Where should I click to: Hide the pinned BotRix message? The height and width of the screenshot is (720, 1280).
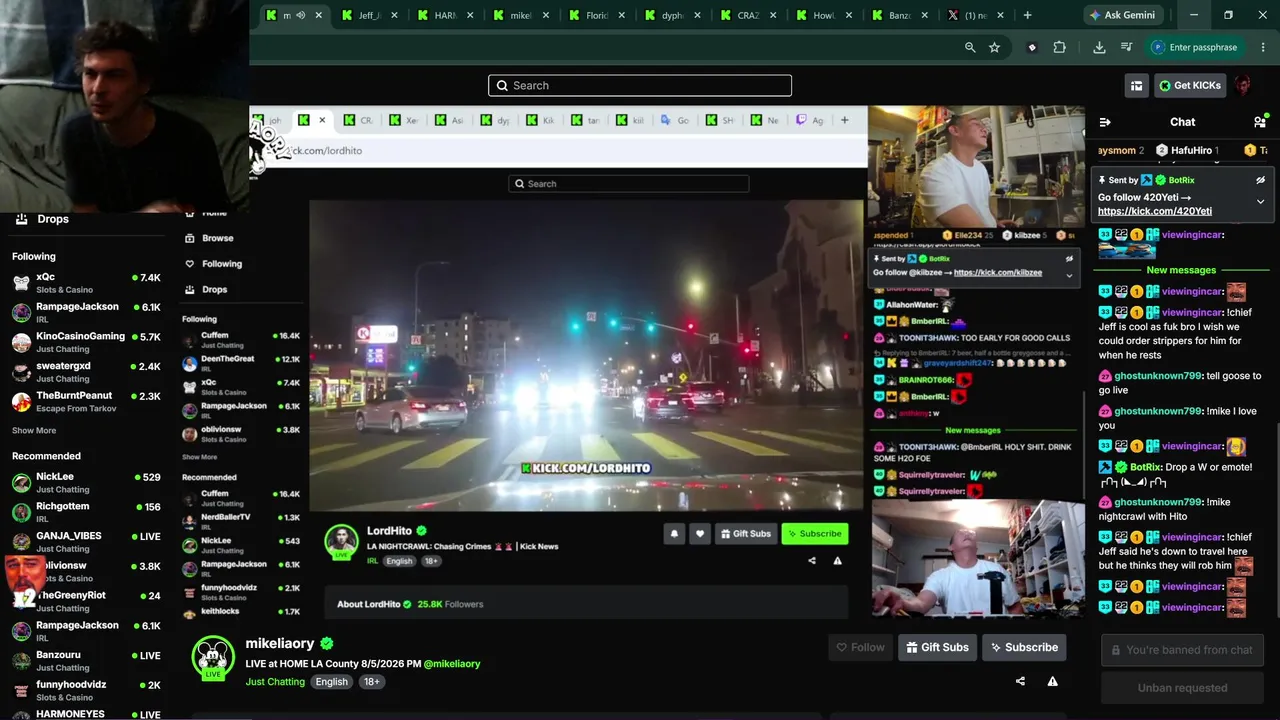1260,180
